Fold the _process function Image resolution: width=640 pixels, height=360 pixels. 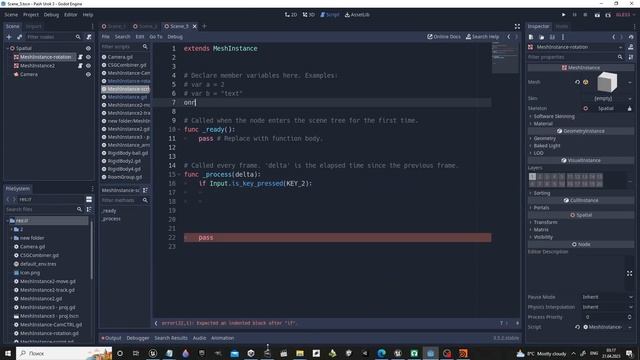[x=179, y=174]
